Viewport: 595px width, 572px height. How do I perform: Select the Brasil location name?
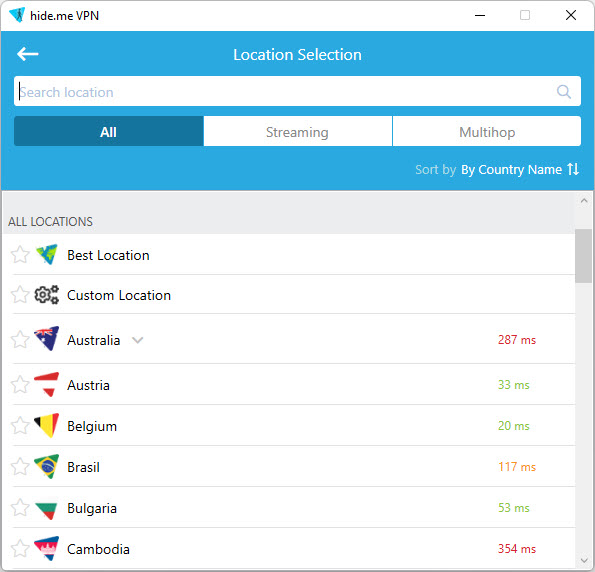pos(83,467)
